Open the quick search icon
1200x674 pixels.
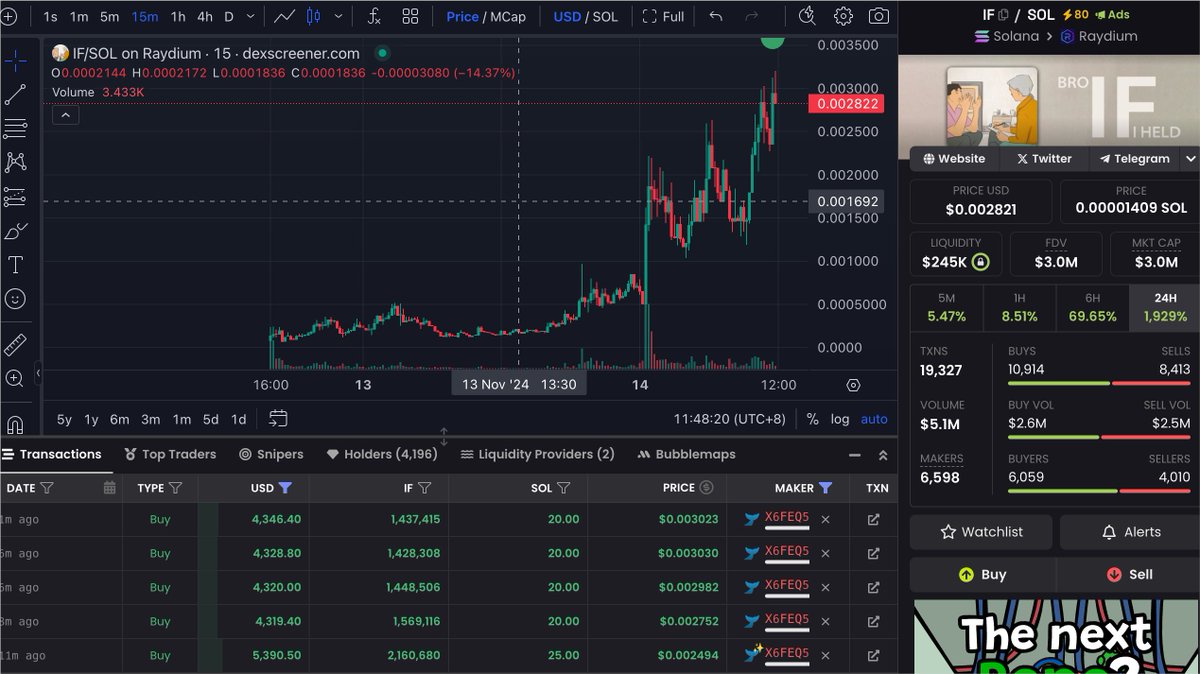808,16
